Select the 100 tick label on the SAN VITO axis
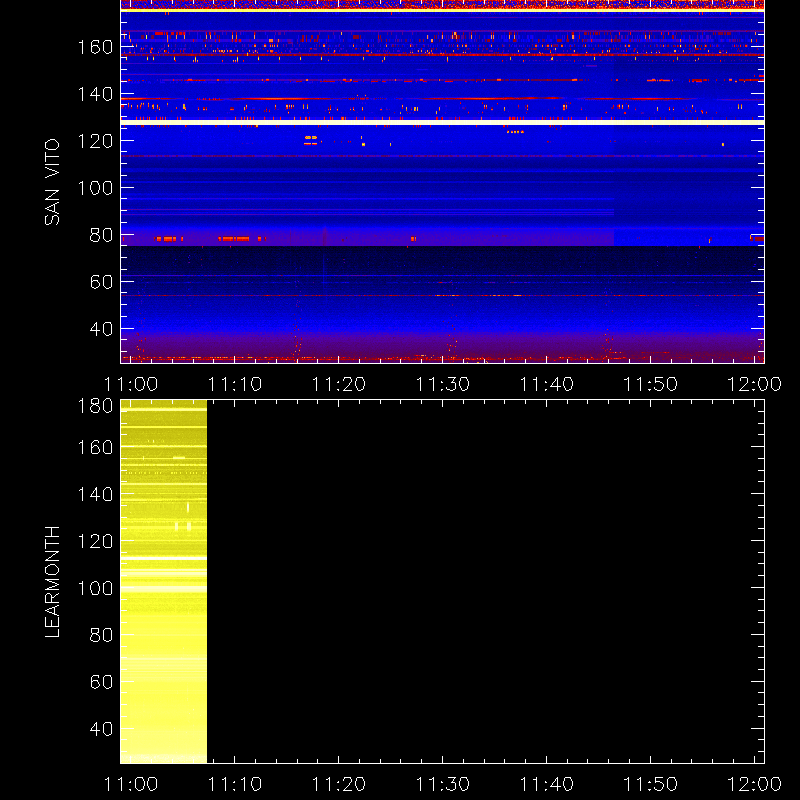The image size is (800, 800). point(95,188)
